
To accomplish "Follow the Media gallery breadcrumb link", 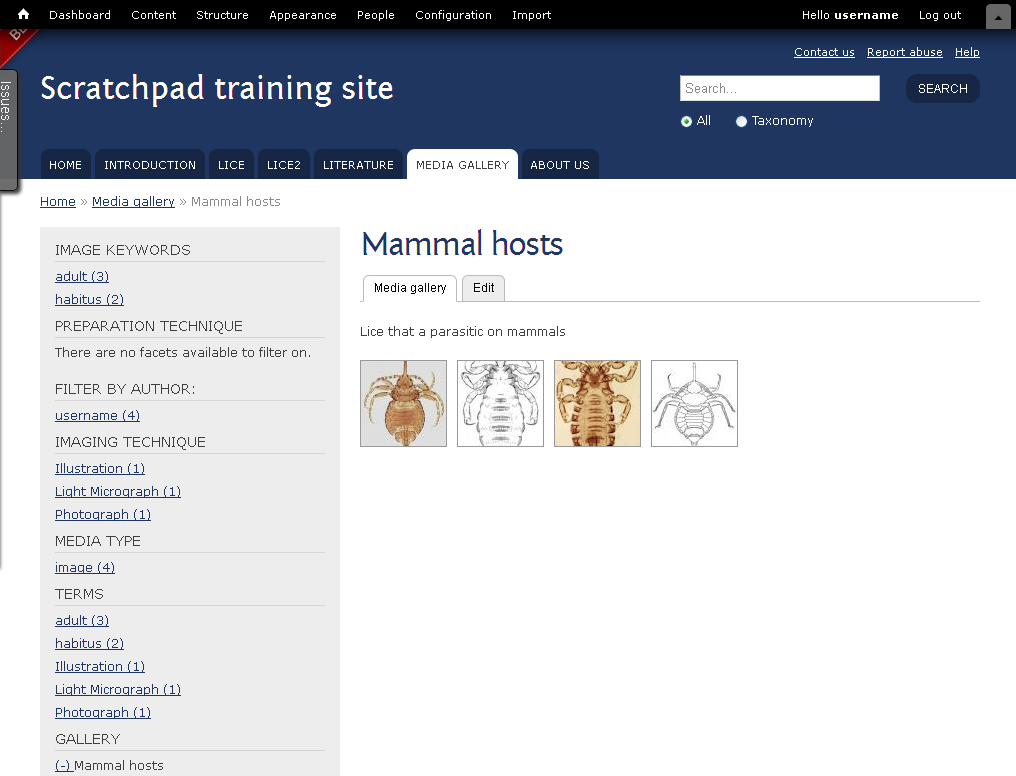I will click(133, 201).
